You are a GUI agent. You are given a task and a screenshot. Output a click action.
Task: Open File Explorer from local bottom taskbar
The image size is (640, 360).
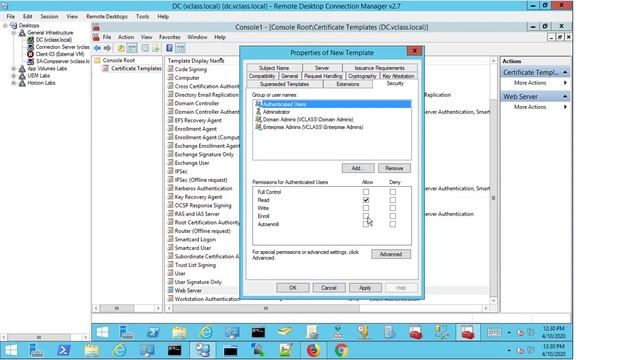click(x=91, y=350)
